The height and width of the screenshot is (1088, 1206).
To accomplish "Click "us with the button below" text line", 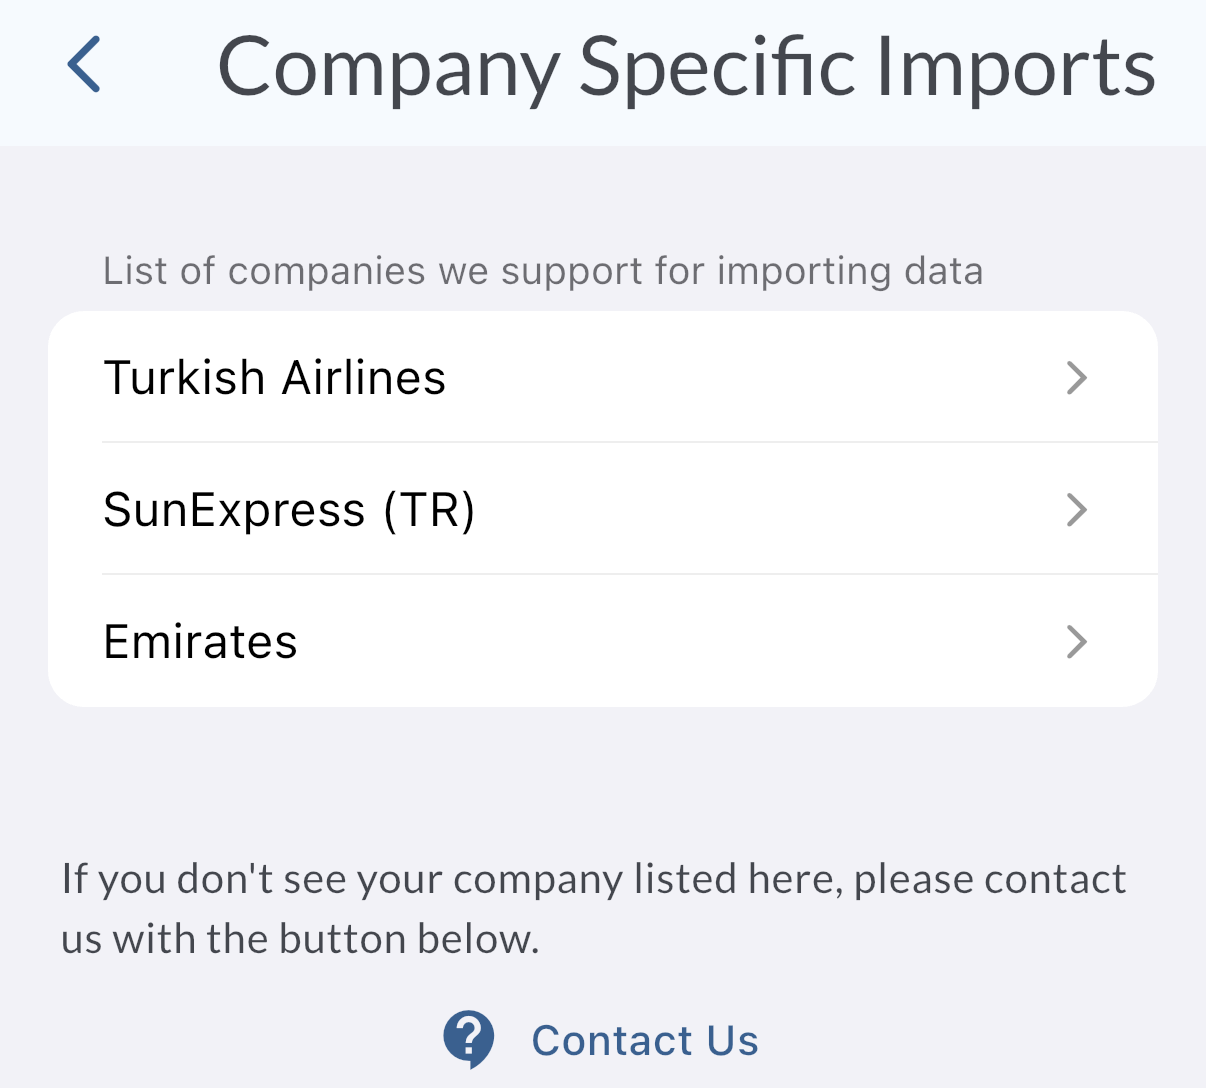I will 300,939.
